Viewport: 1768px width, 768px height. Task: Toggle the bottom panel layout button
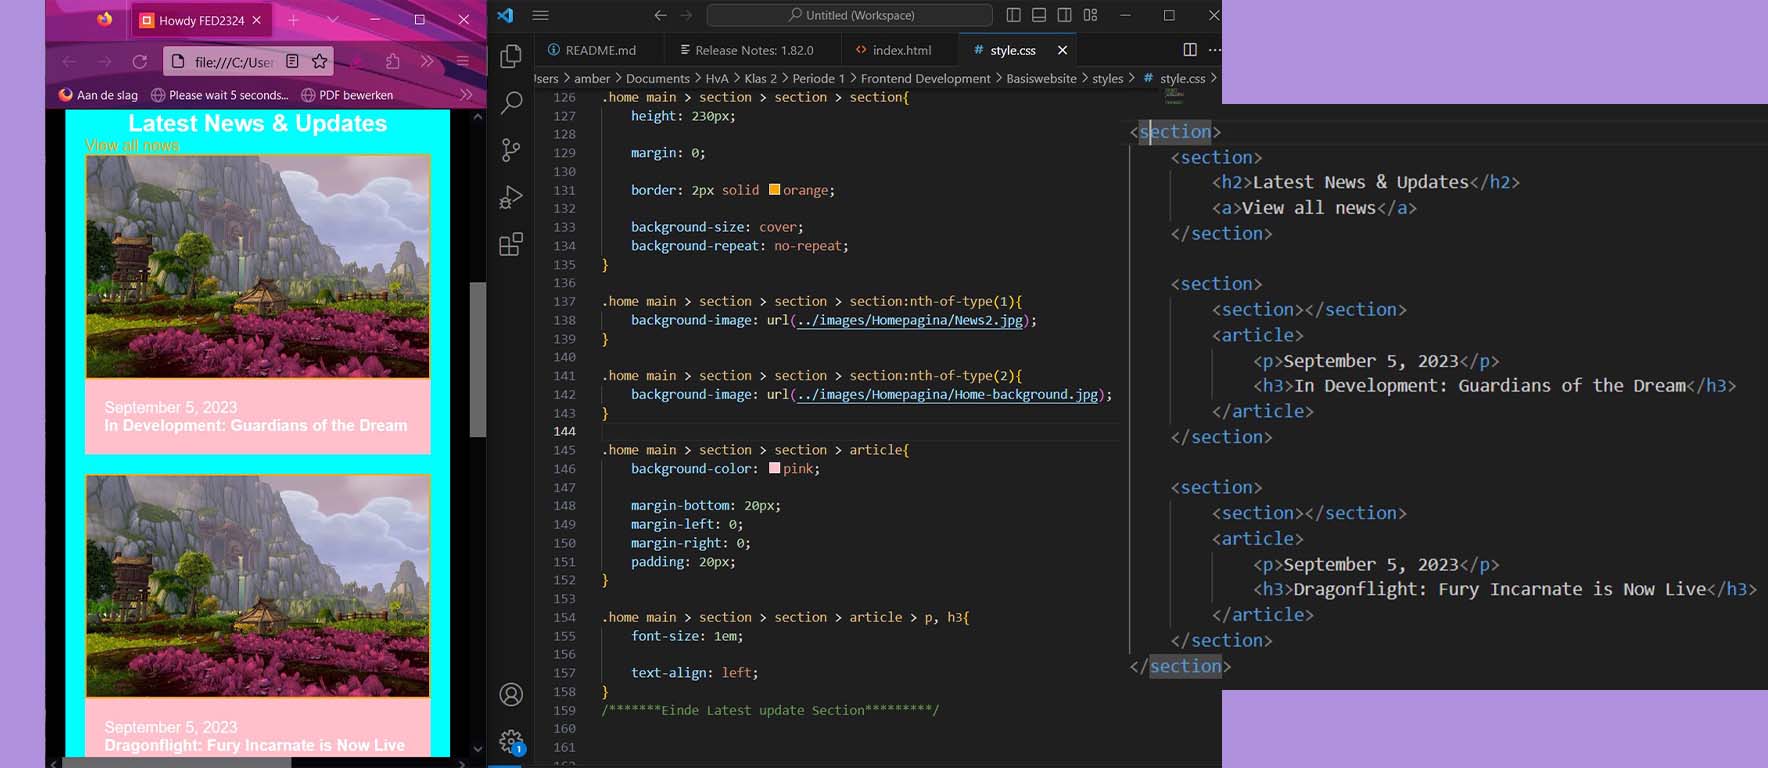pos(1039,15)
